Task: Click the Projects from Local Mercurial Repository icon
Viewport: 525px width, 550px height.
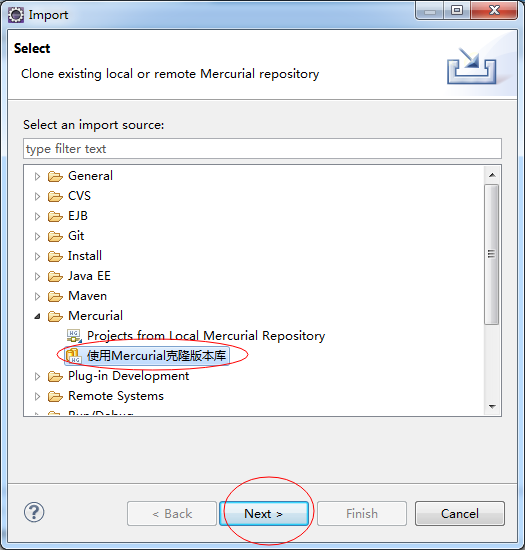Action: click(74, 336)
